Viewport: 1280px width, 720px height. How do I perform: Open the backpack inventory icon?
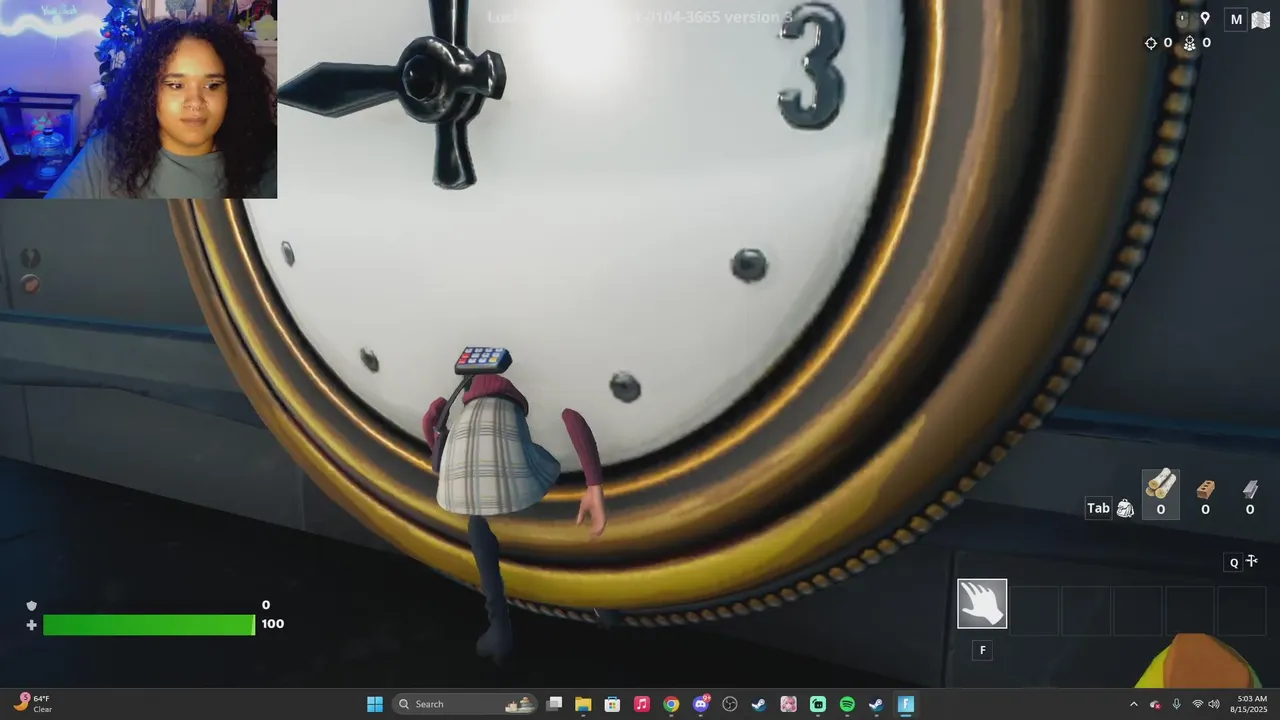pyautogui.click(x=1125, y=509)
